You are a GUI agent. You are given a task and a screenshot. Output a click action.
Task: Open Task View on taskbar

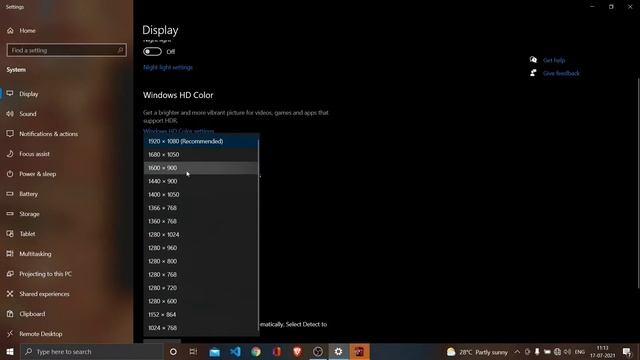click(x=193, y=351)
